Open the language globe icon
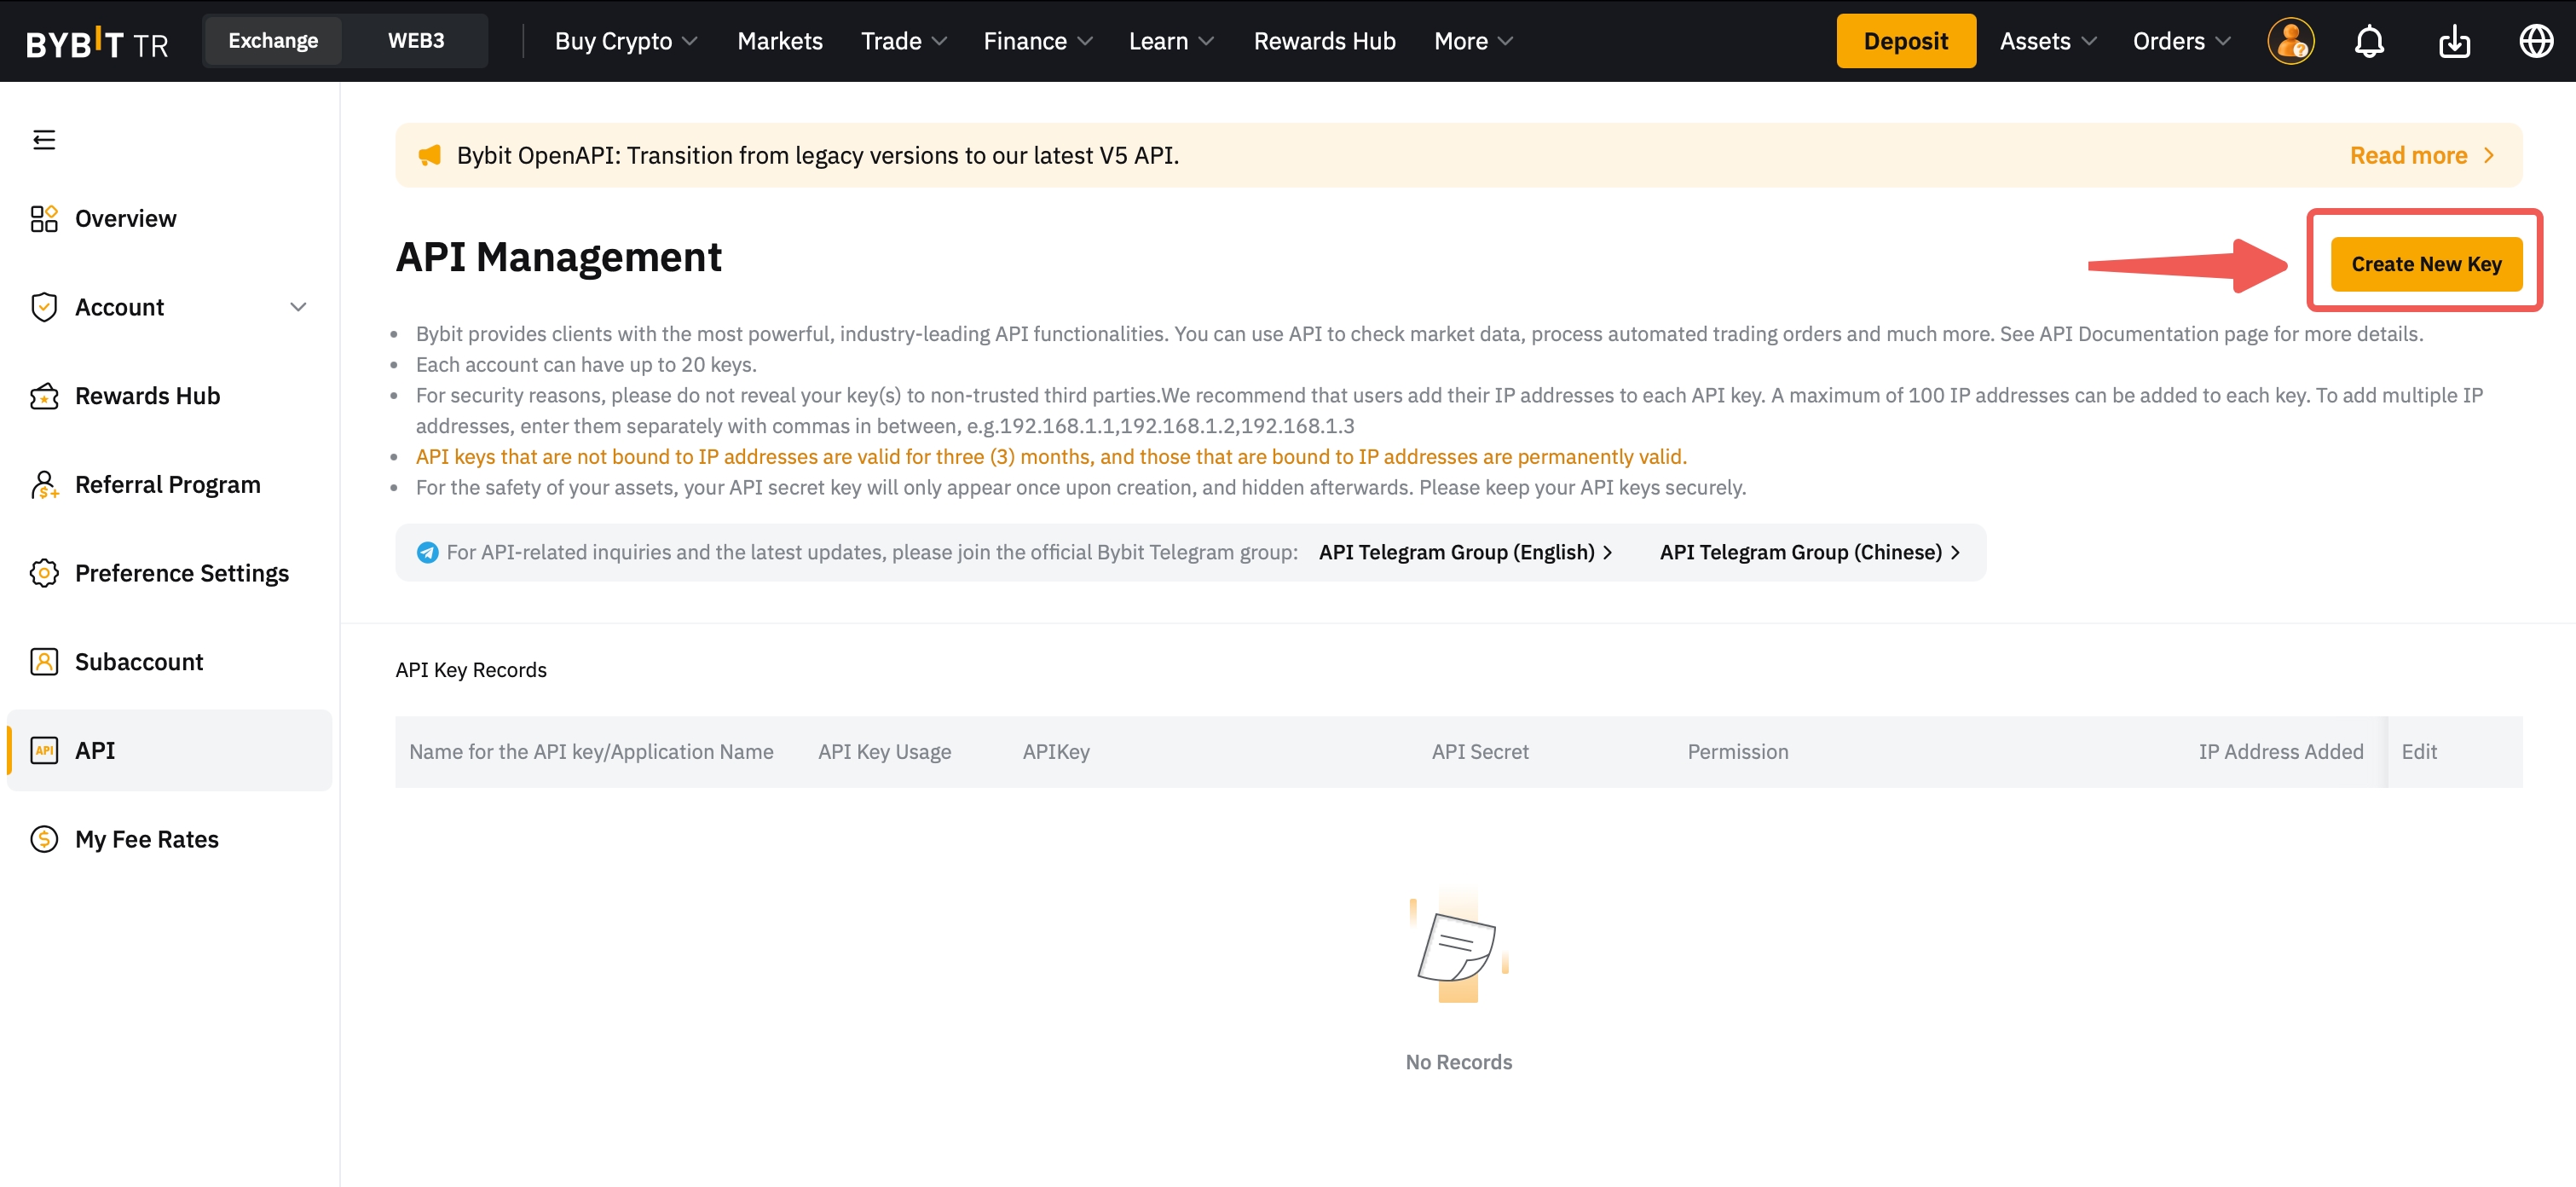The width and height of the screenshot is (2576, 1187). 2536,41
